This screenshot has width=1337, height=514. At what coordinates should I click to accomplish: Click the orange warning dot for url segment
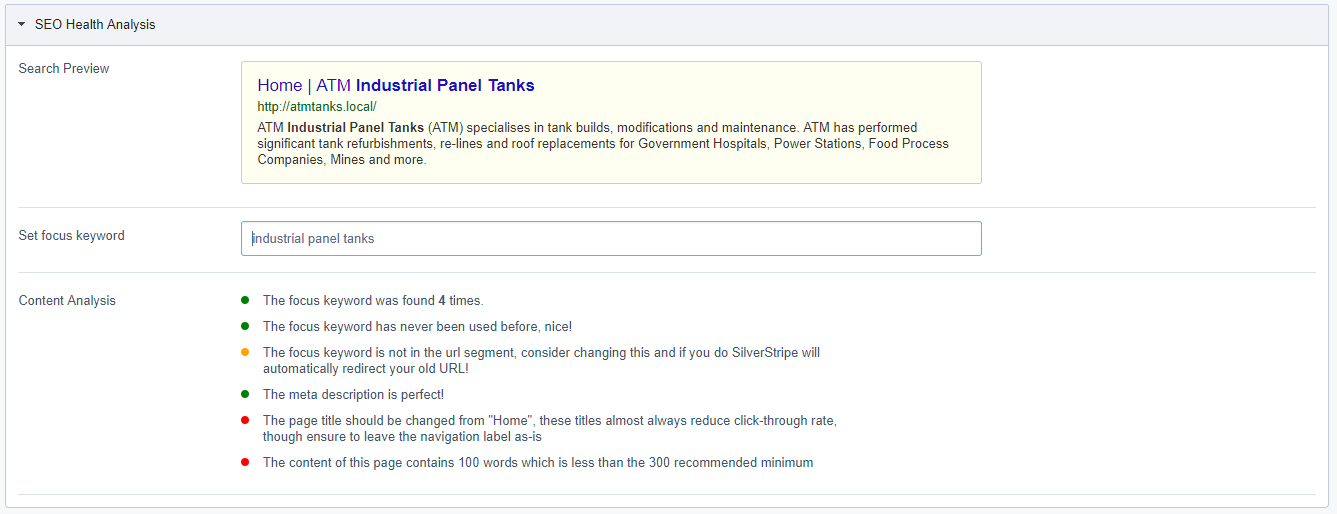[245, 352]
